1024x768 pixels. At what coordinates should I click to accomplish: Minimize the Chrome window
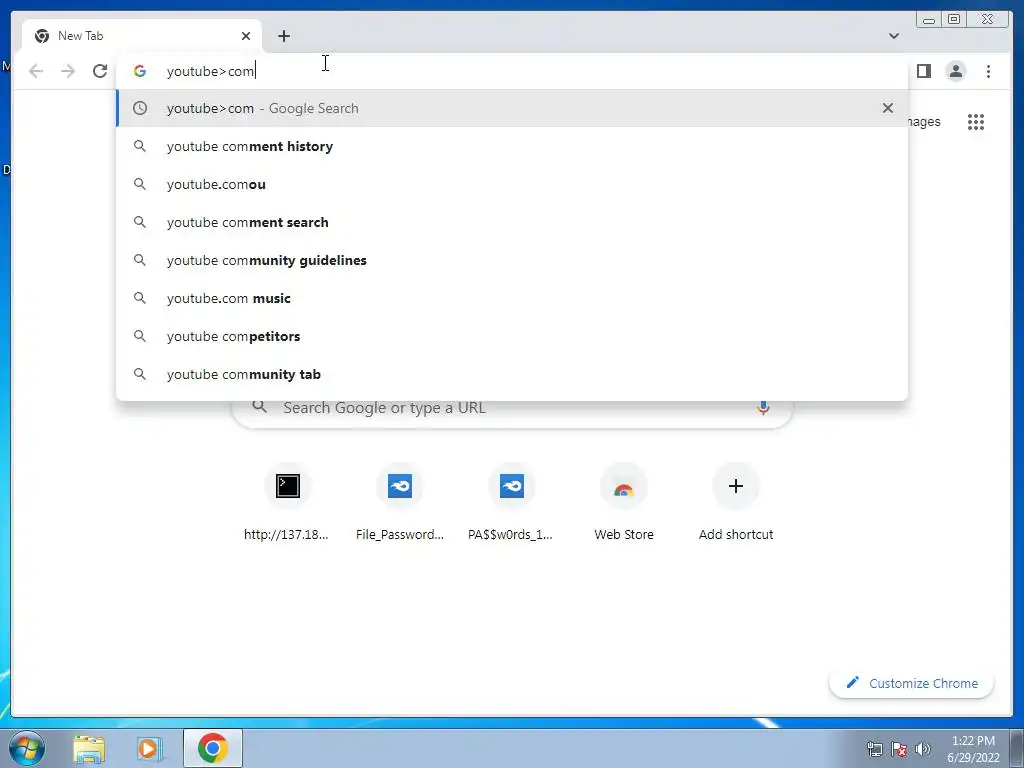click(x=929, y=20)
